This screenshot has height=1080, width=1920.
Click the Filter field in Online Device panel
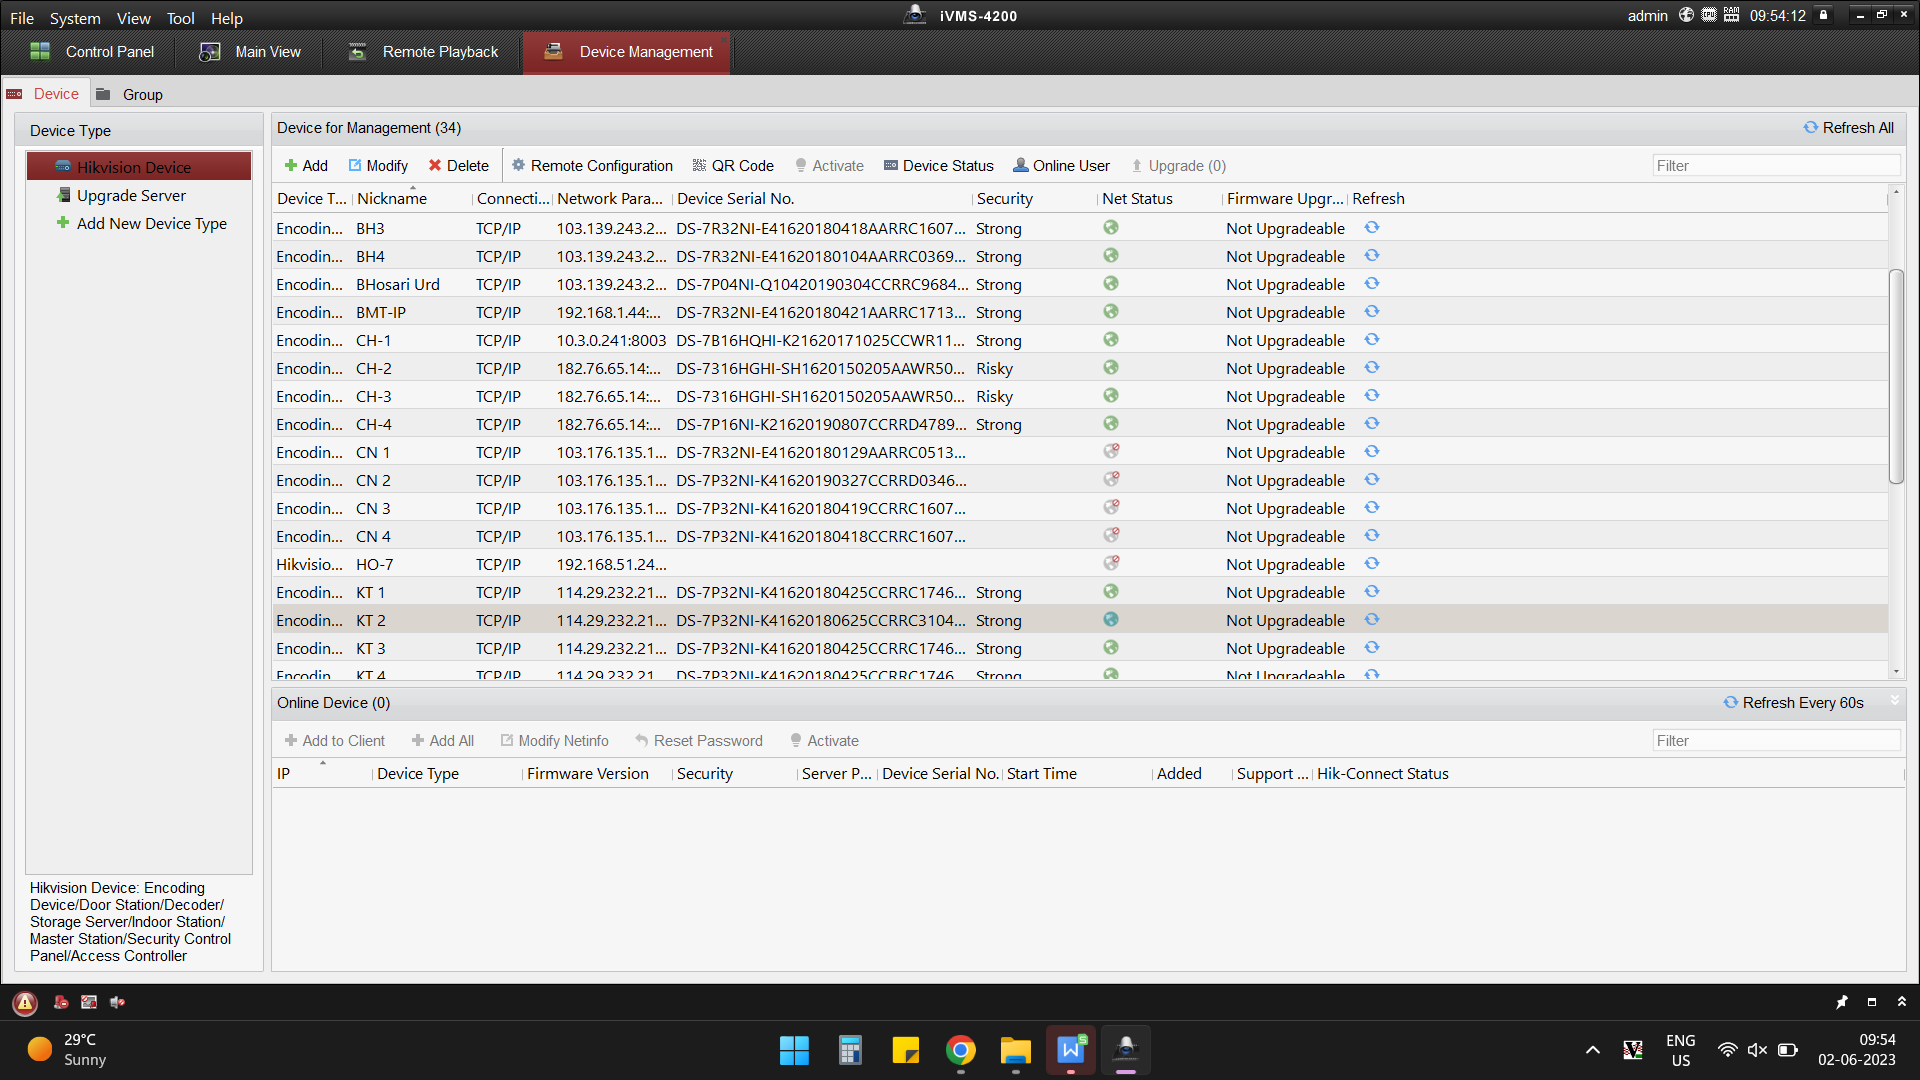(x=1776, y=741)
